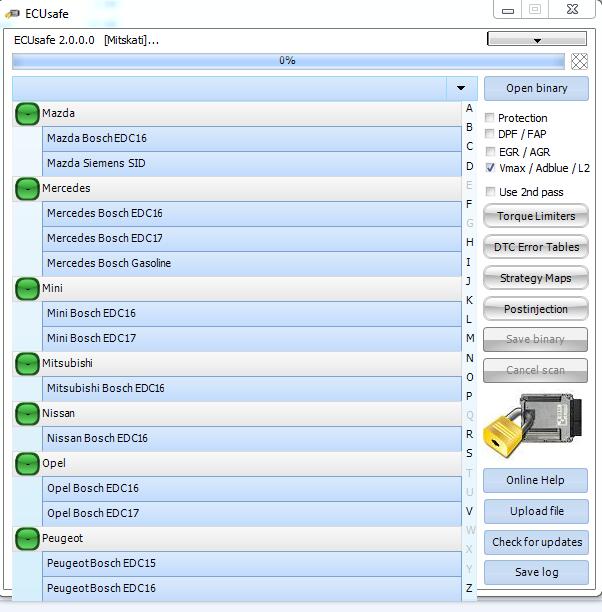Screen dimensions: 602x612
Task: Click the Save binary button
Action: 535,339
